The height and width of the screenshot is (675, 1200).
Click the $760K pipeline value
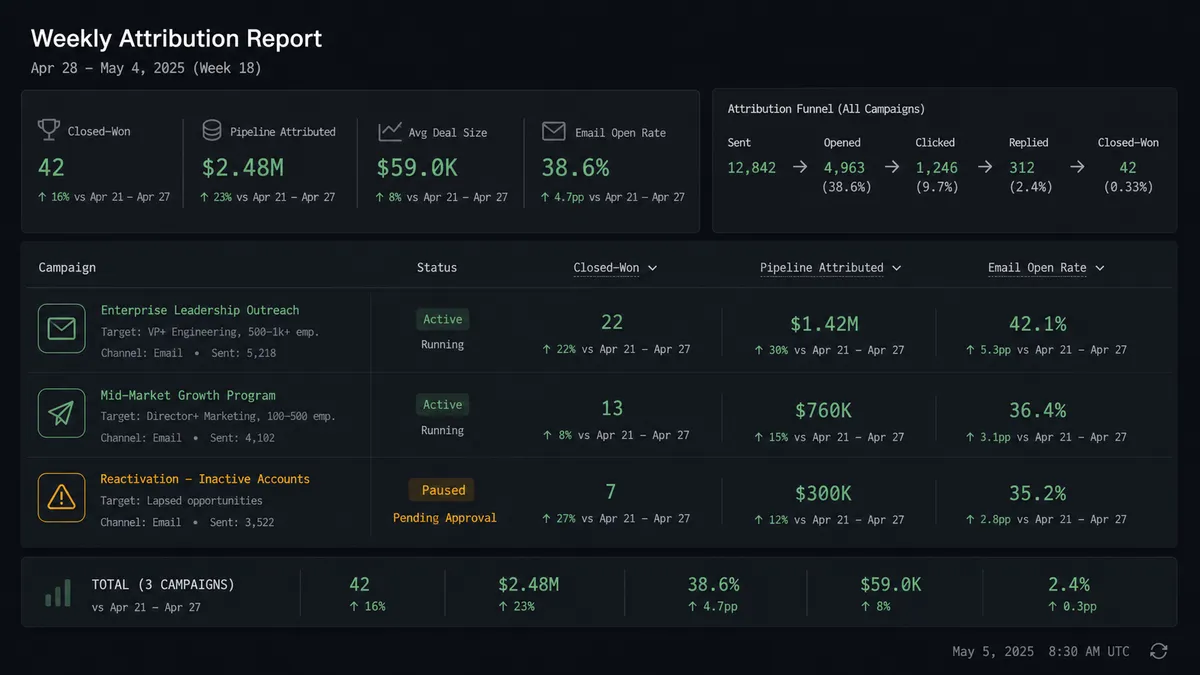coord(826,409)
